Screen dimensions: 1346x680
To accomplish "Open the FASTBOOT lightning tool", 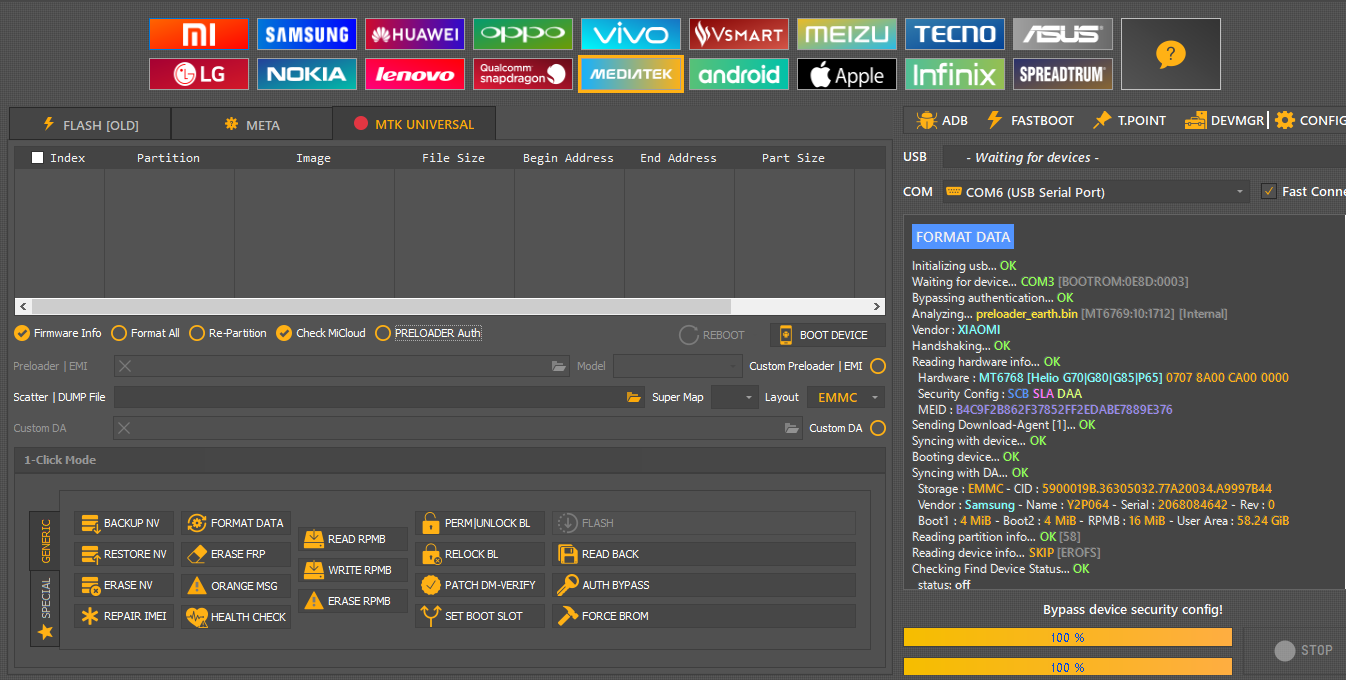I will tap(1030, 120).
